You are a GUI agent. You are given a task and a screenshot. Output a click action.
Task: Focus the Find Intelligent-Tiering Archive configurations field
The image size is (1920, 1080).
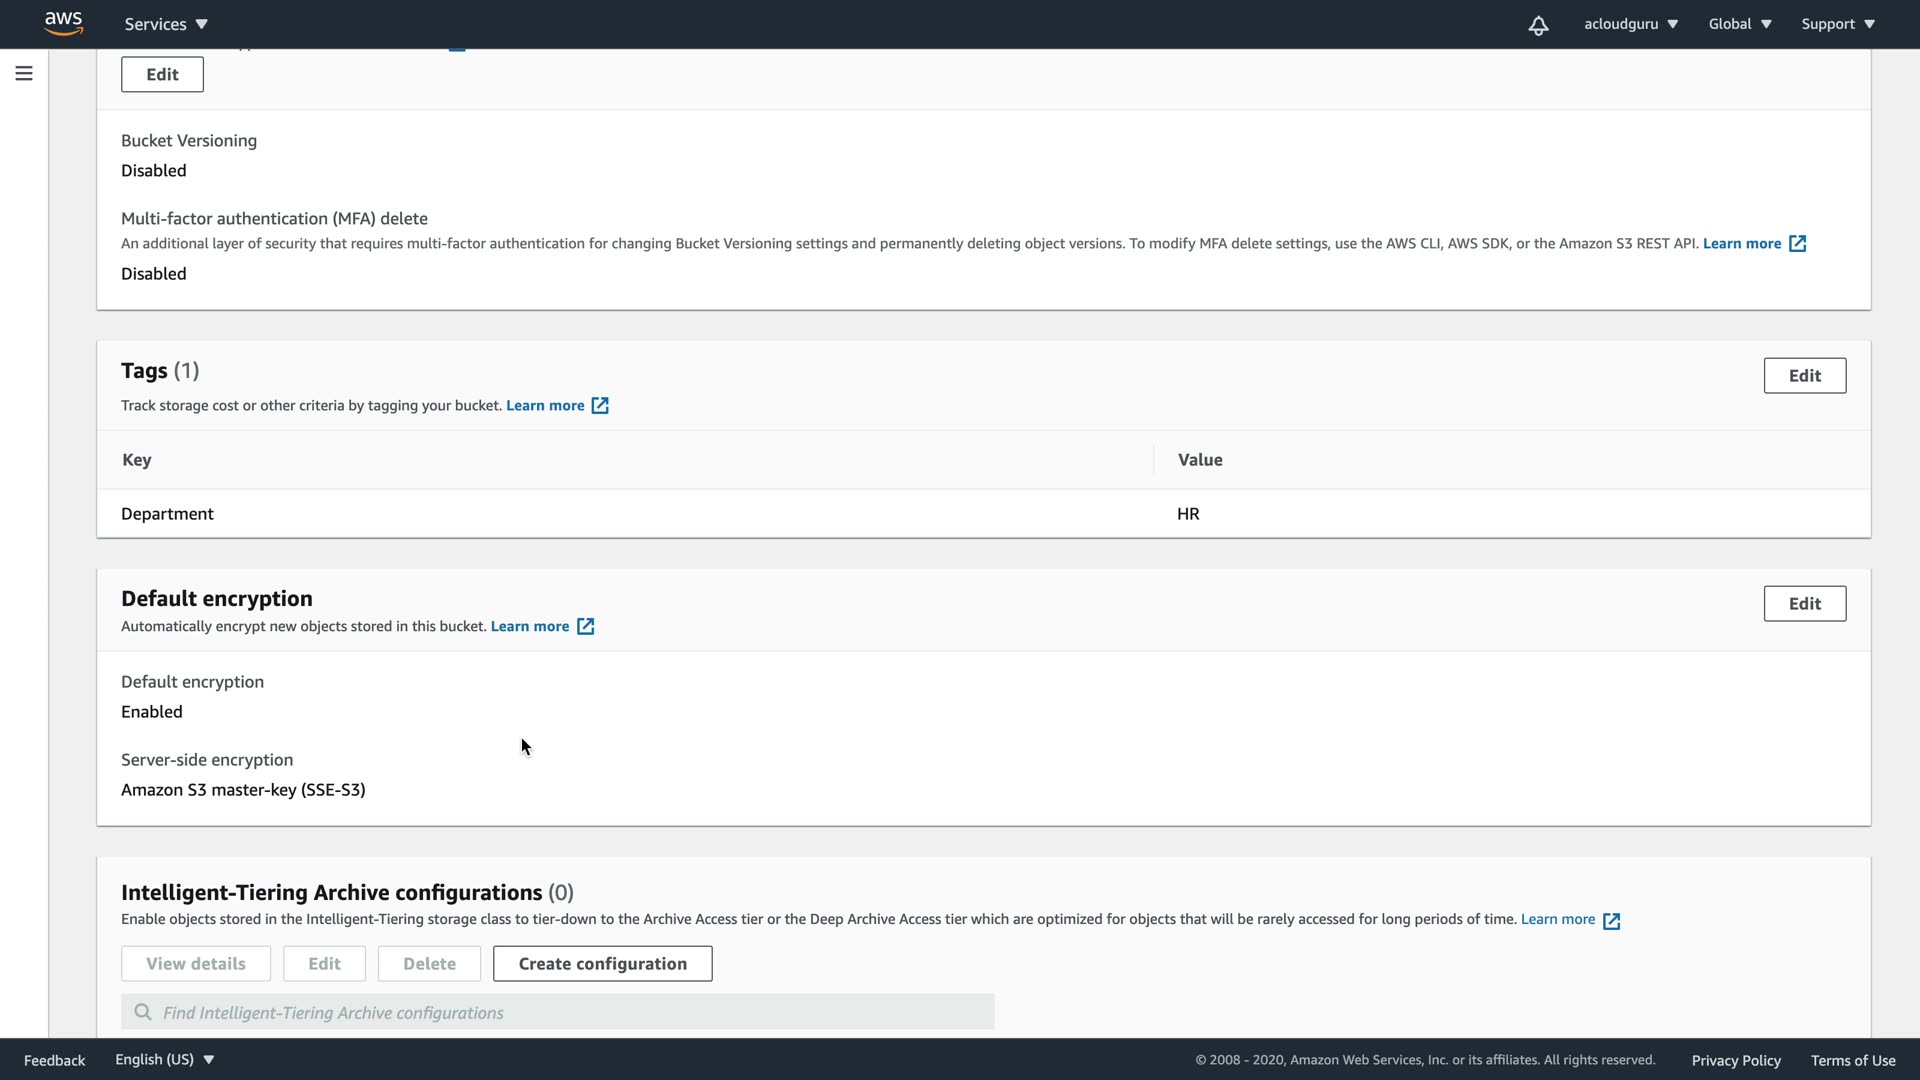pos(570,1012)
